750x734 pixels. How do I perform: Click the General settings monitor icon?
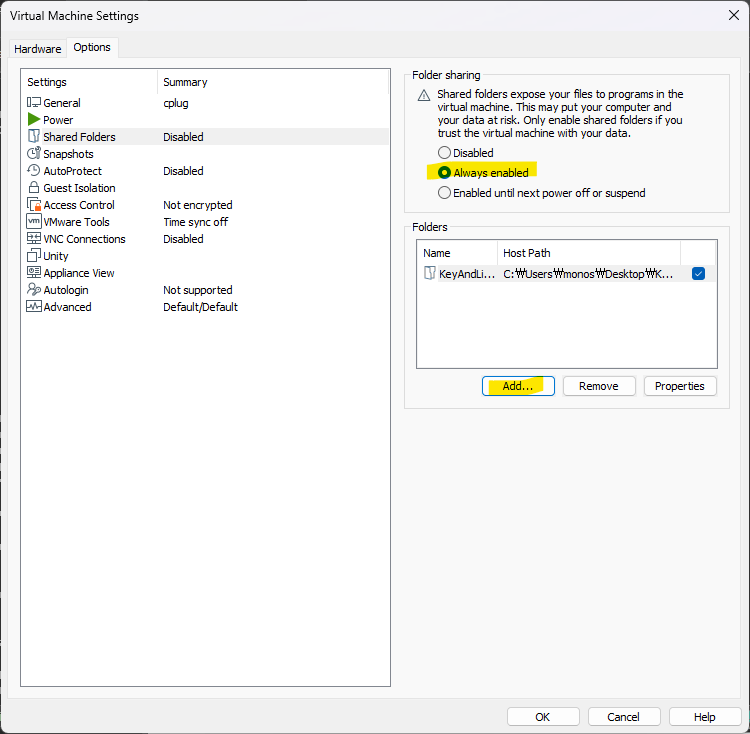pos(33,102)
